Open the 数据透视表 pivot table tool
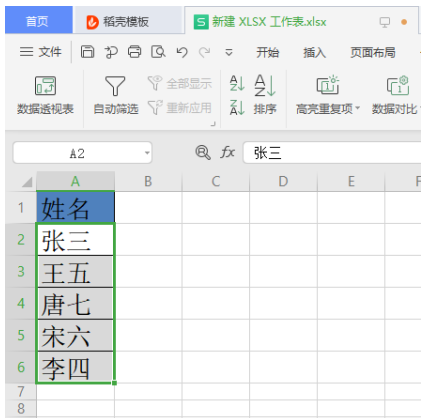The height and width of the screenshot is (418, 425). pyautogui.click(x=45, y=95)
